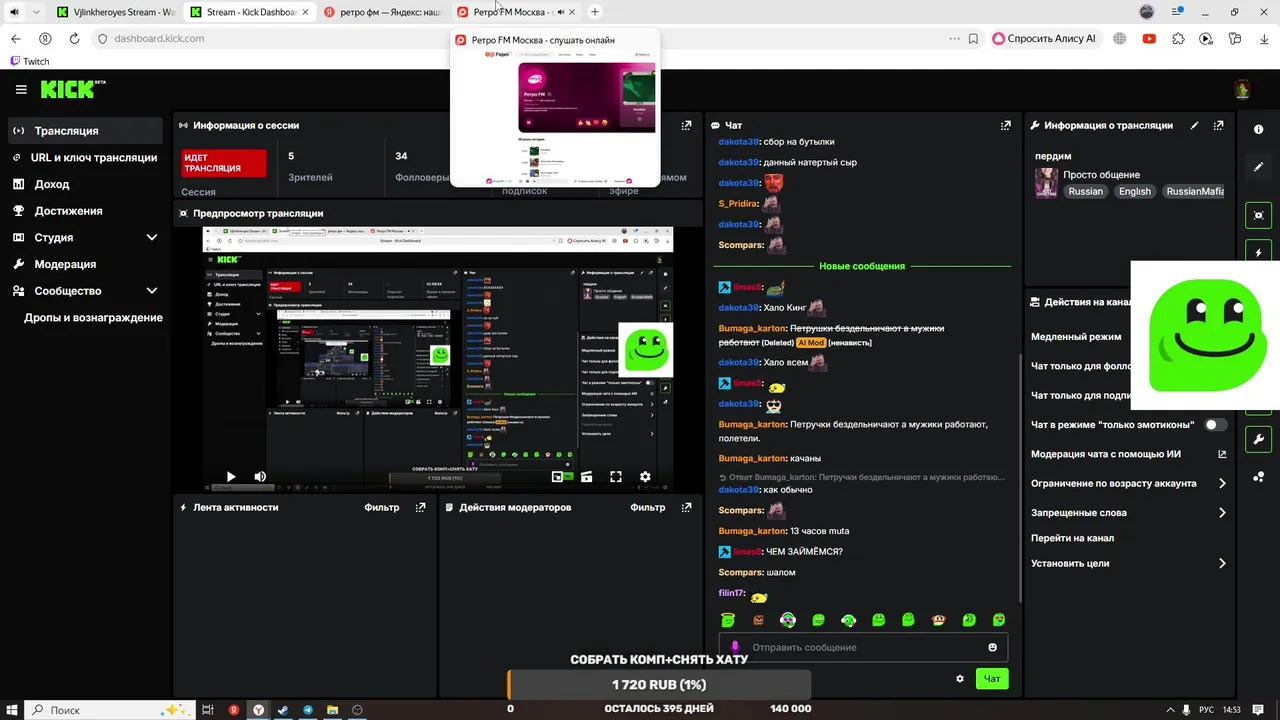Enter fullscreen in the stream preview

click(x=616, y=477)
